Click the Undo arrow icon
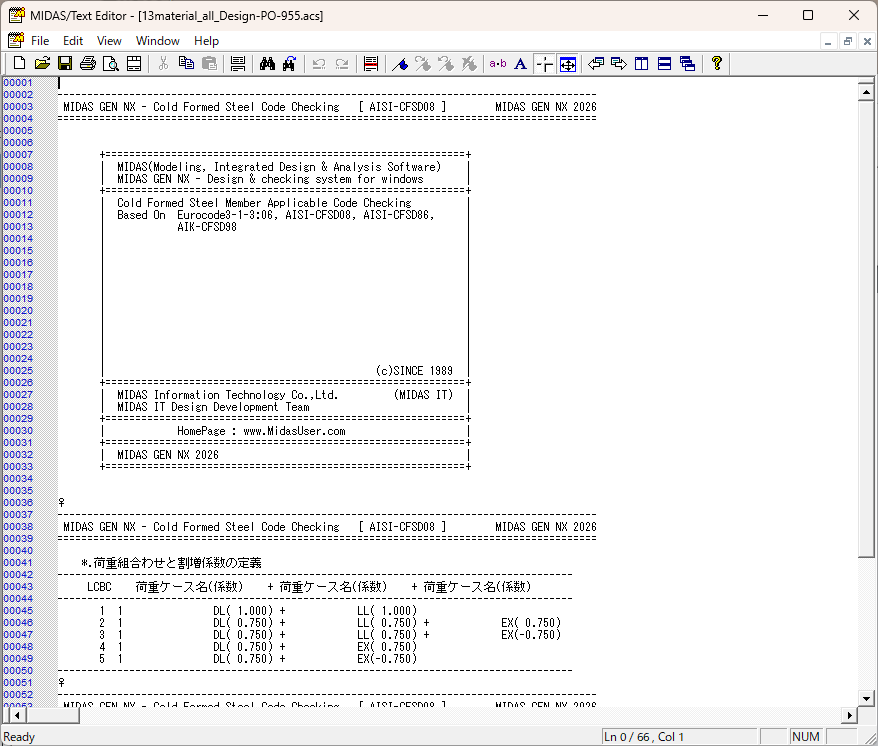This screenshot has width=878, height=746. point(319,64)
